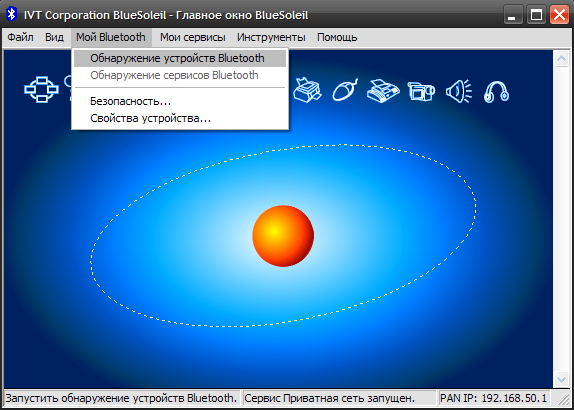Click the scrollbar up arrow
574x410 pixels.
point(561,59)
